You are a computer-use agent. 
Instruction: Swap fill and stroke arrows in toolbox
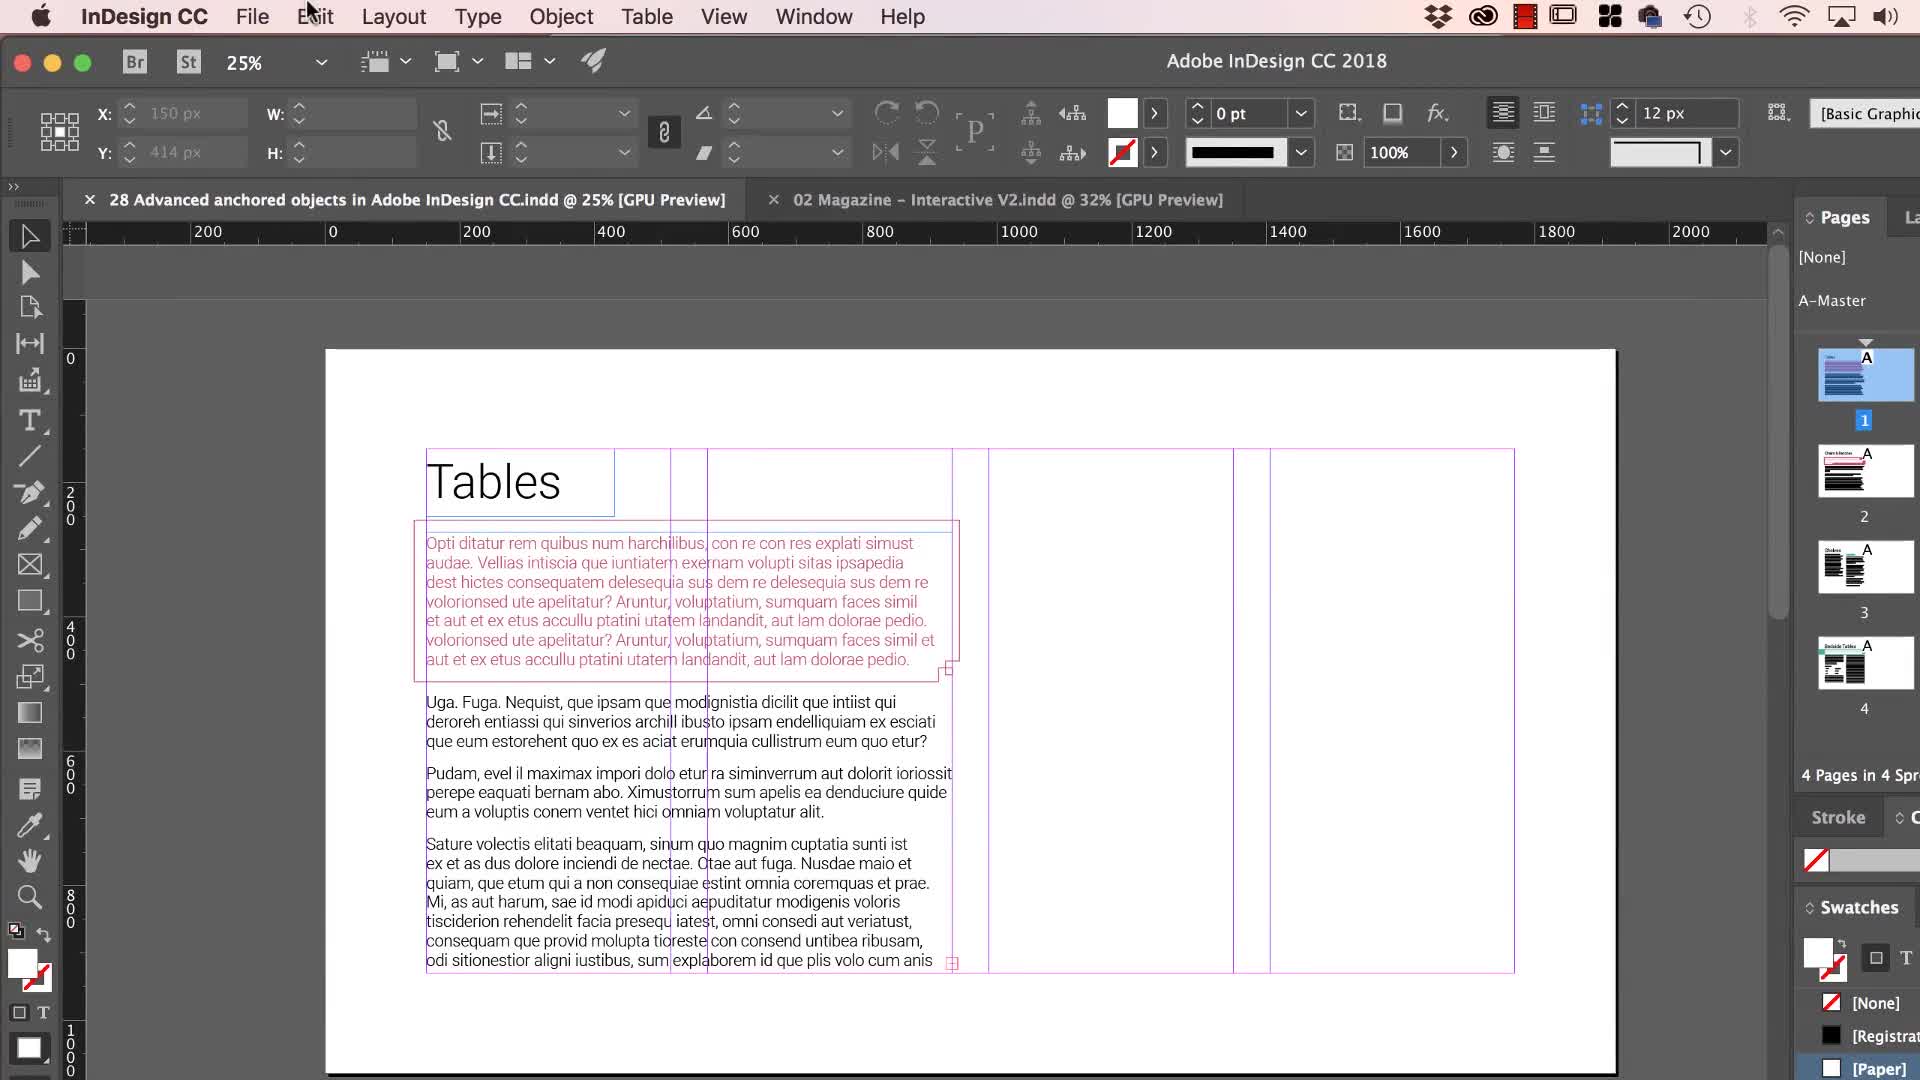[x=43, y=935]
